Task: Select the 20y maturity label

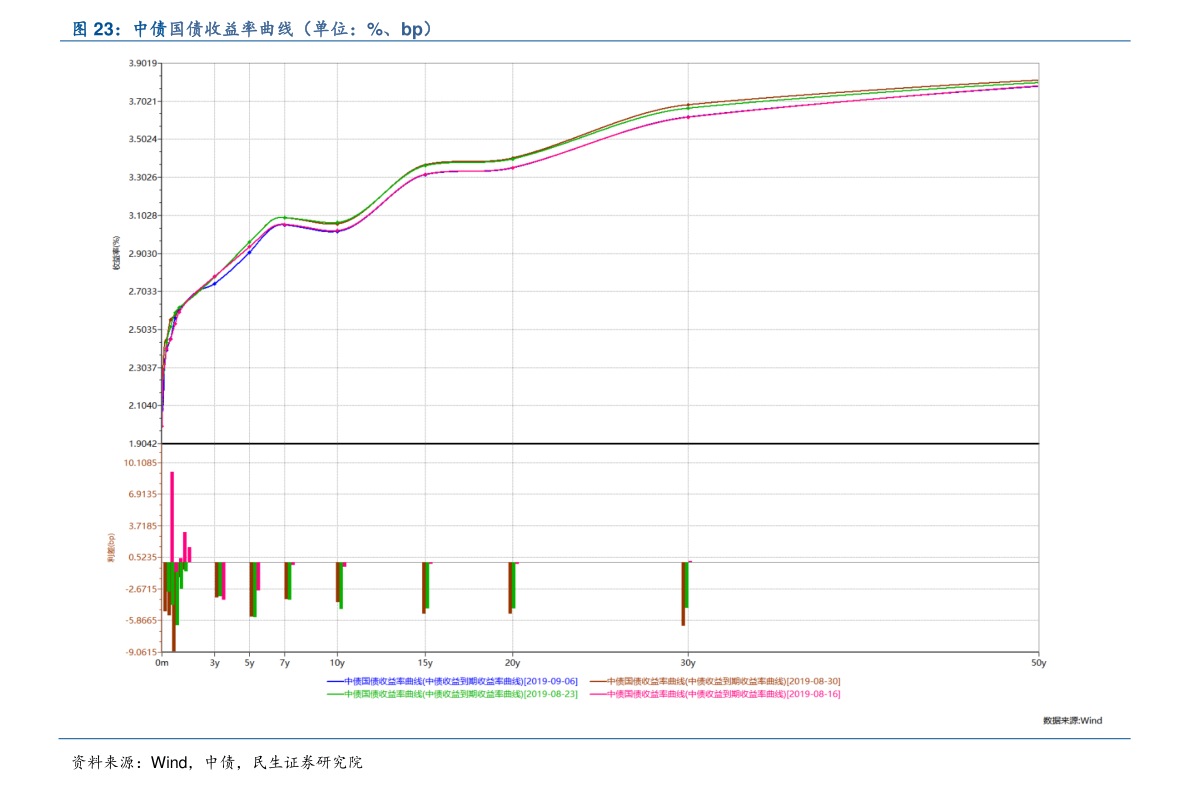Action: click(x=513, y=663)
